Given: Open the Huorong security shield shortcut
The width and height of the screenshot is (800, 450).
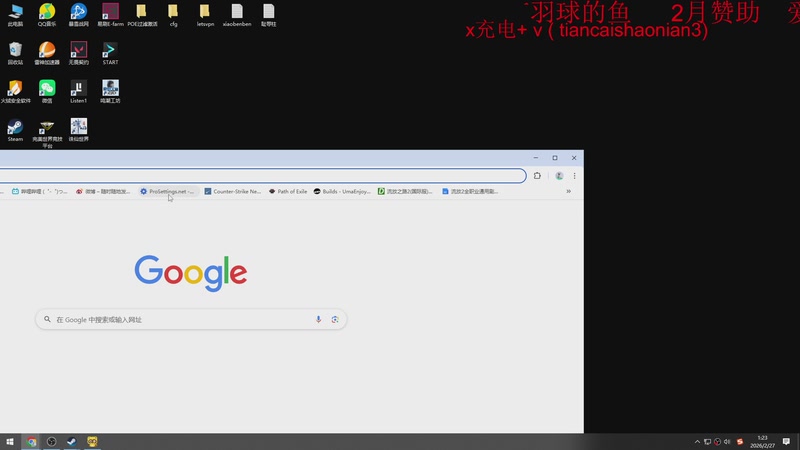Looking at the screenshot, I should point(15,92).
